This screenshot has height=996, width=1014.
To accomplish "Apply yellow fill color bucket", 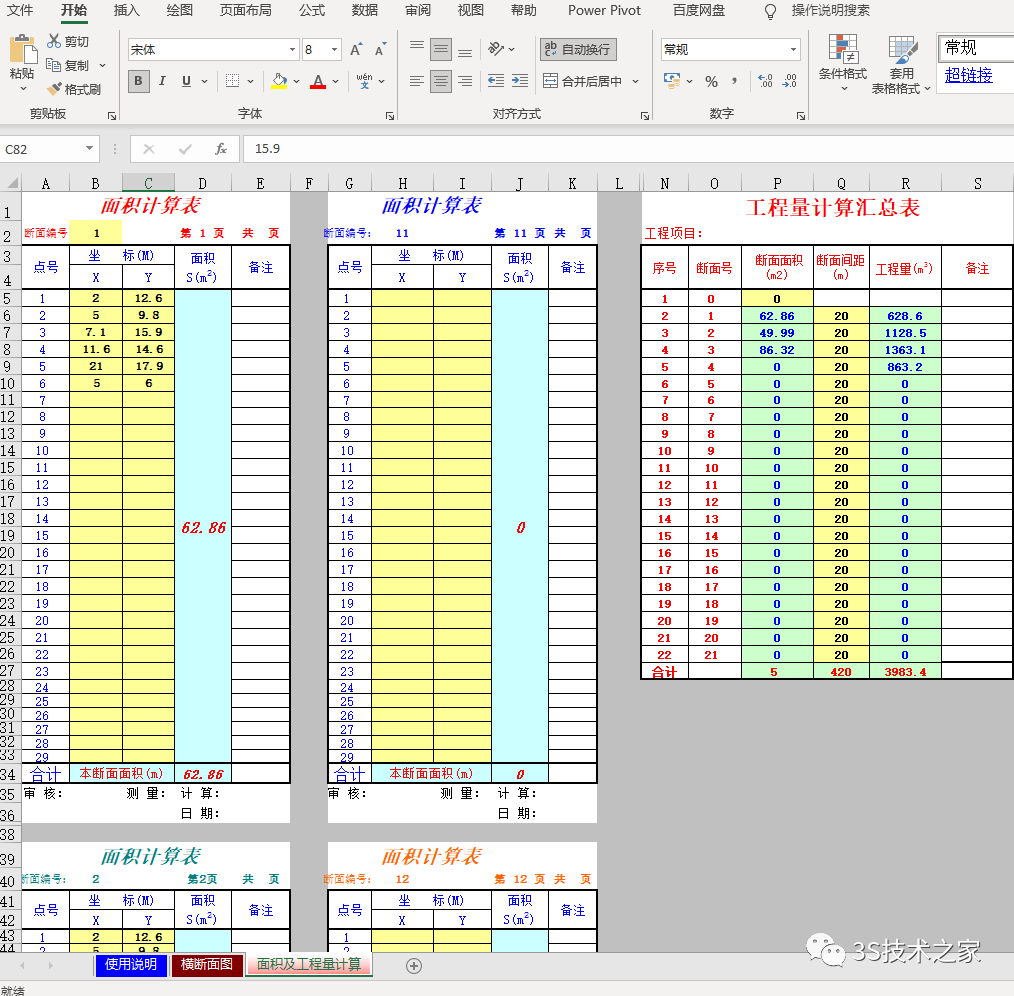I will (279, 81).
